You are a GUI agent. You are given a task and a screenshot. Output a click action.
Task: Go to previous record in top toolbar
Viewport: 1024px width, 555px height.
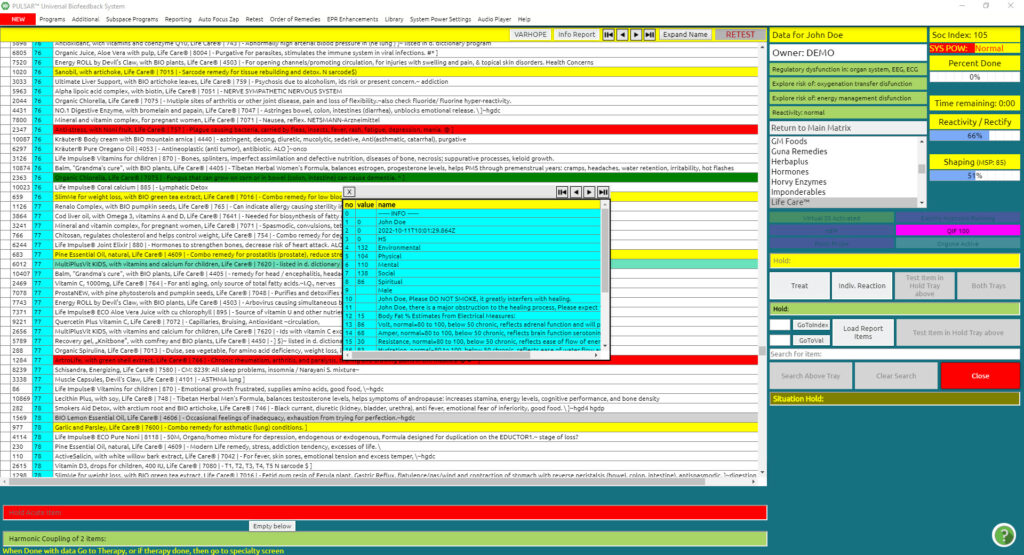(622, 34)
